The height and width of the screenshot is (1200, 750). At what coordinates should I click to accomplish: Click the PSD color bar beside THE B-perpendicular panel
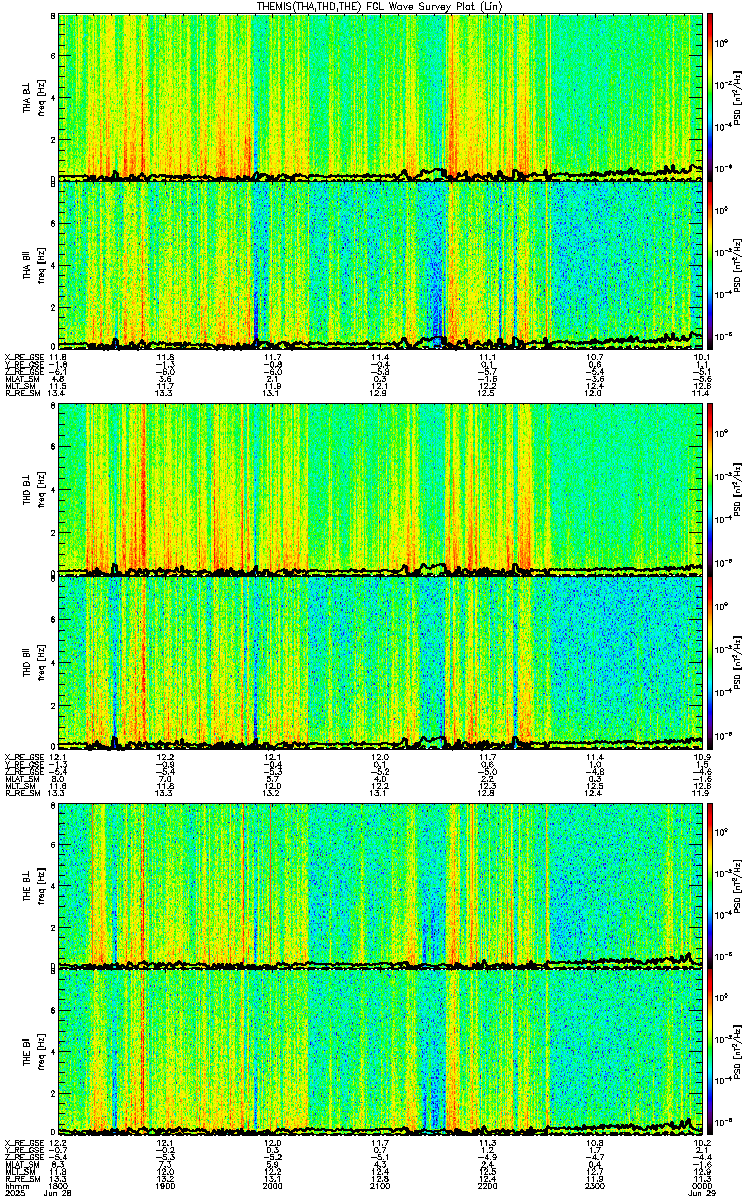point(710,886)
